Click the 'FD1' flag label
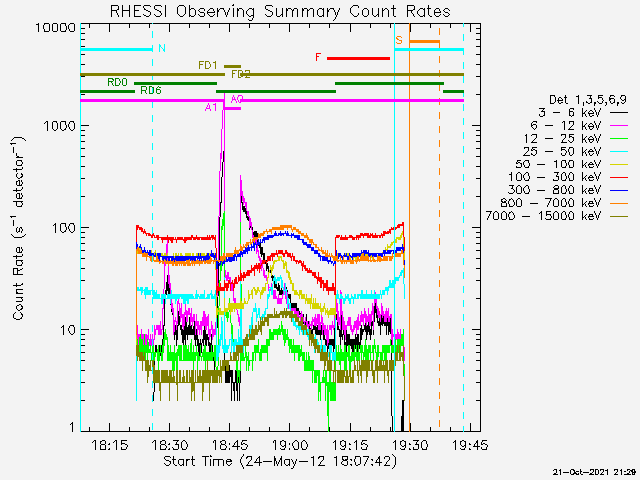This screenshot has width=640, height=480. point(208,65)
